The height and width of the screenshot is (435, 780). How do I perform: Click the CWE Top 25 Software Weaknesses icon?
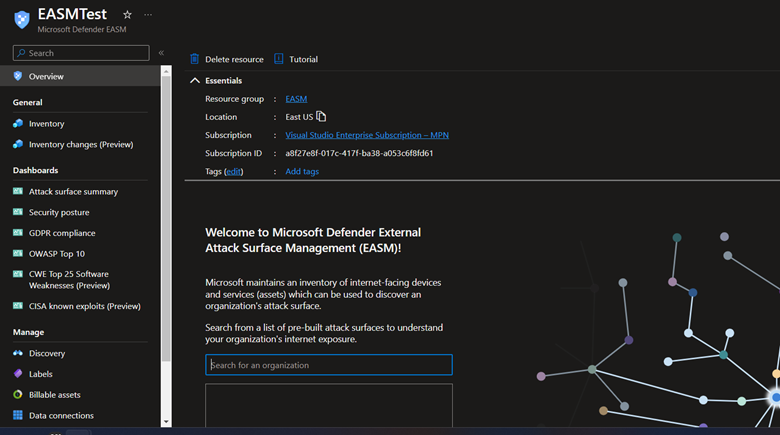click(x=18, y=274)
